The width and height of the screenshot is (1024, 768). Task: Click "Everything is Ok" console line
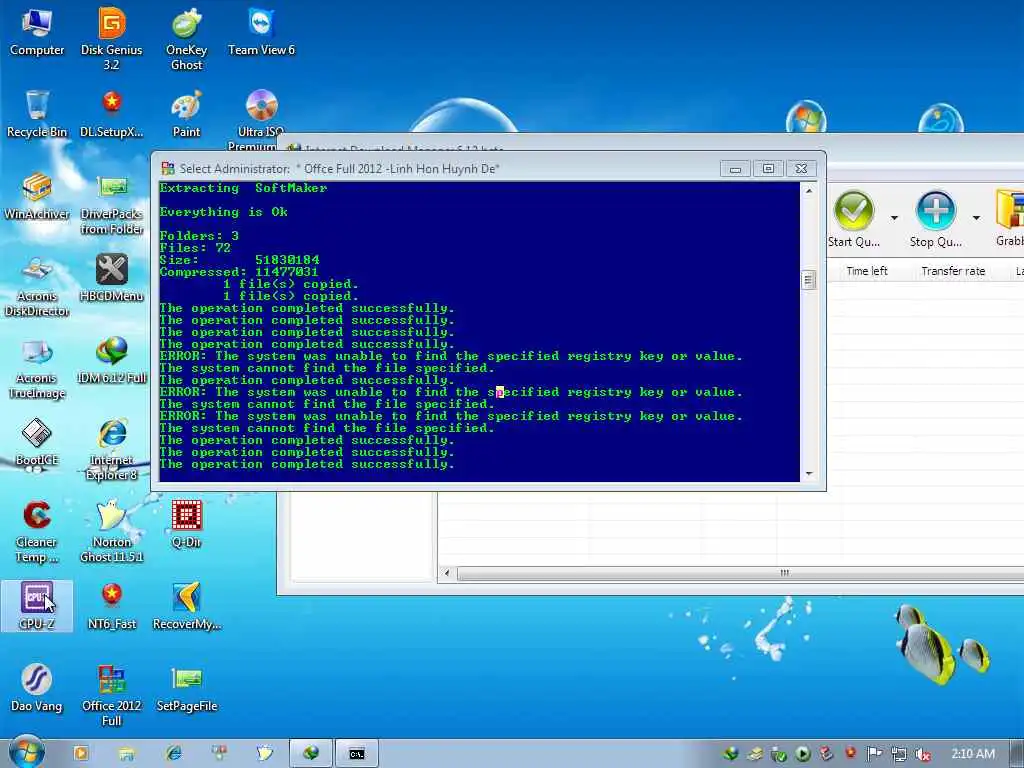[224, 212]
